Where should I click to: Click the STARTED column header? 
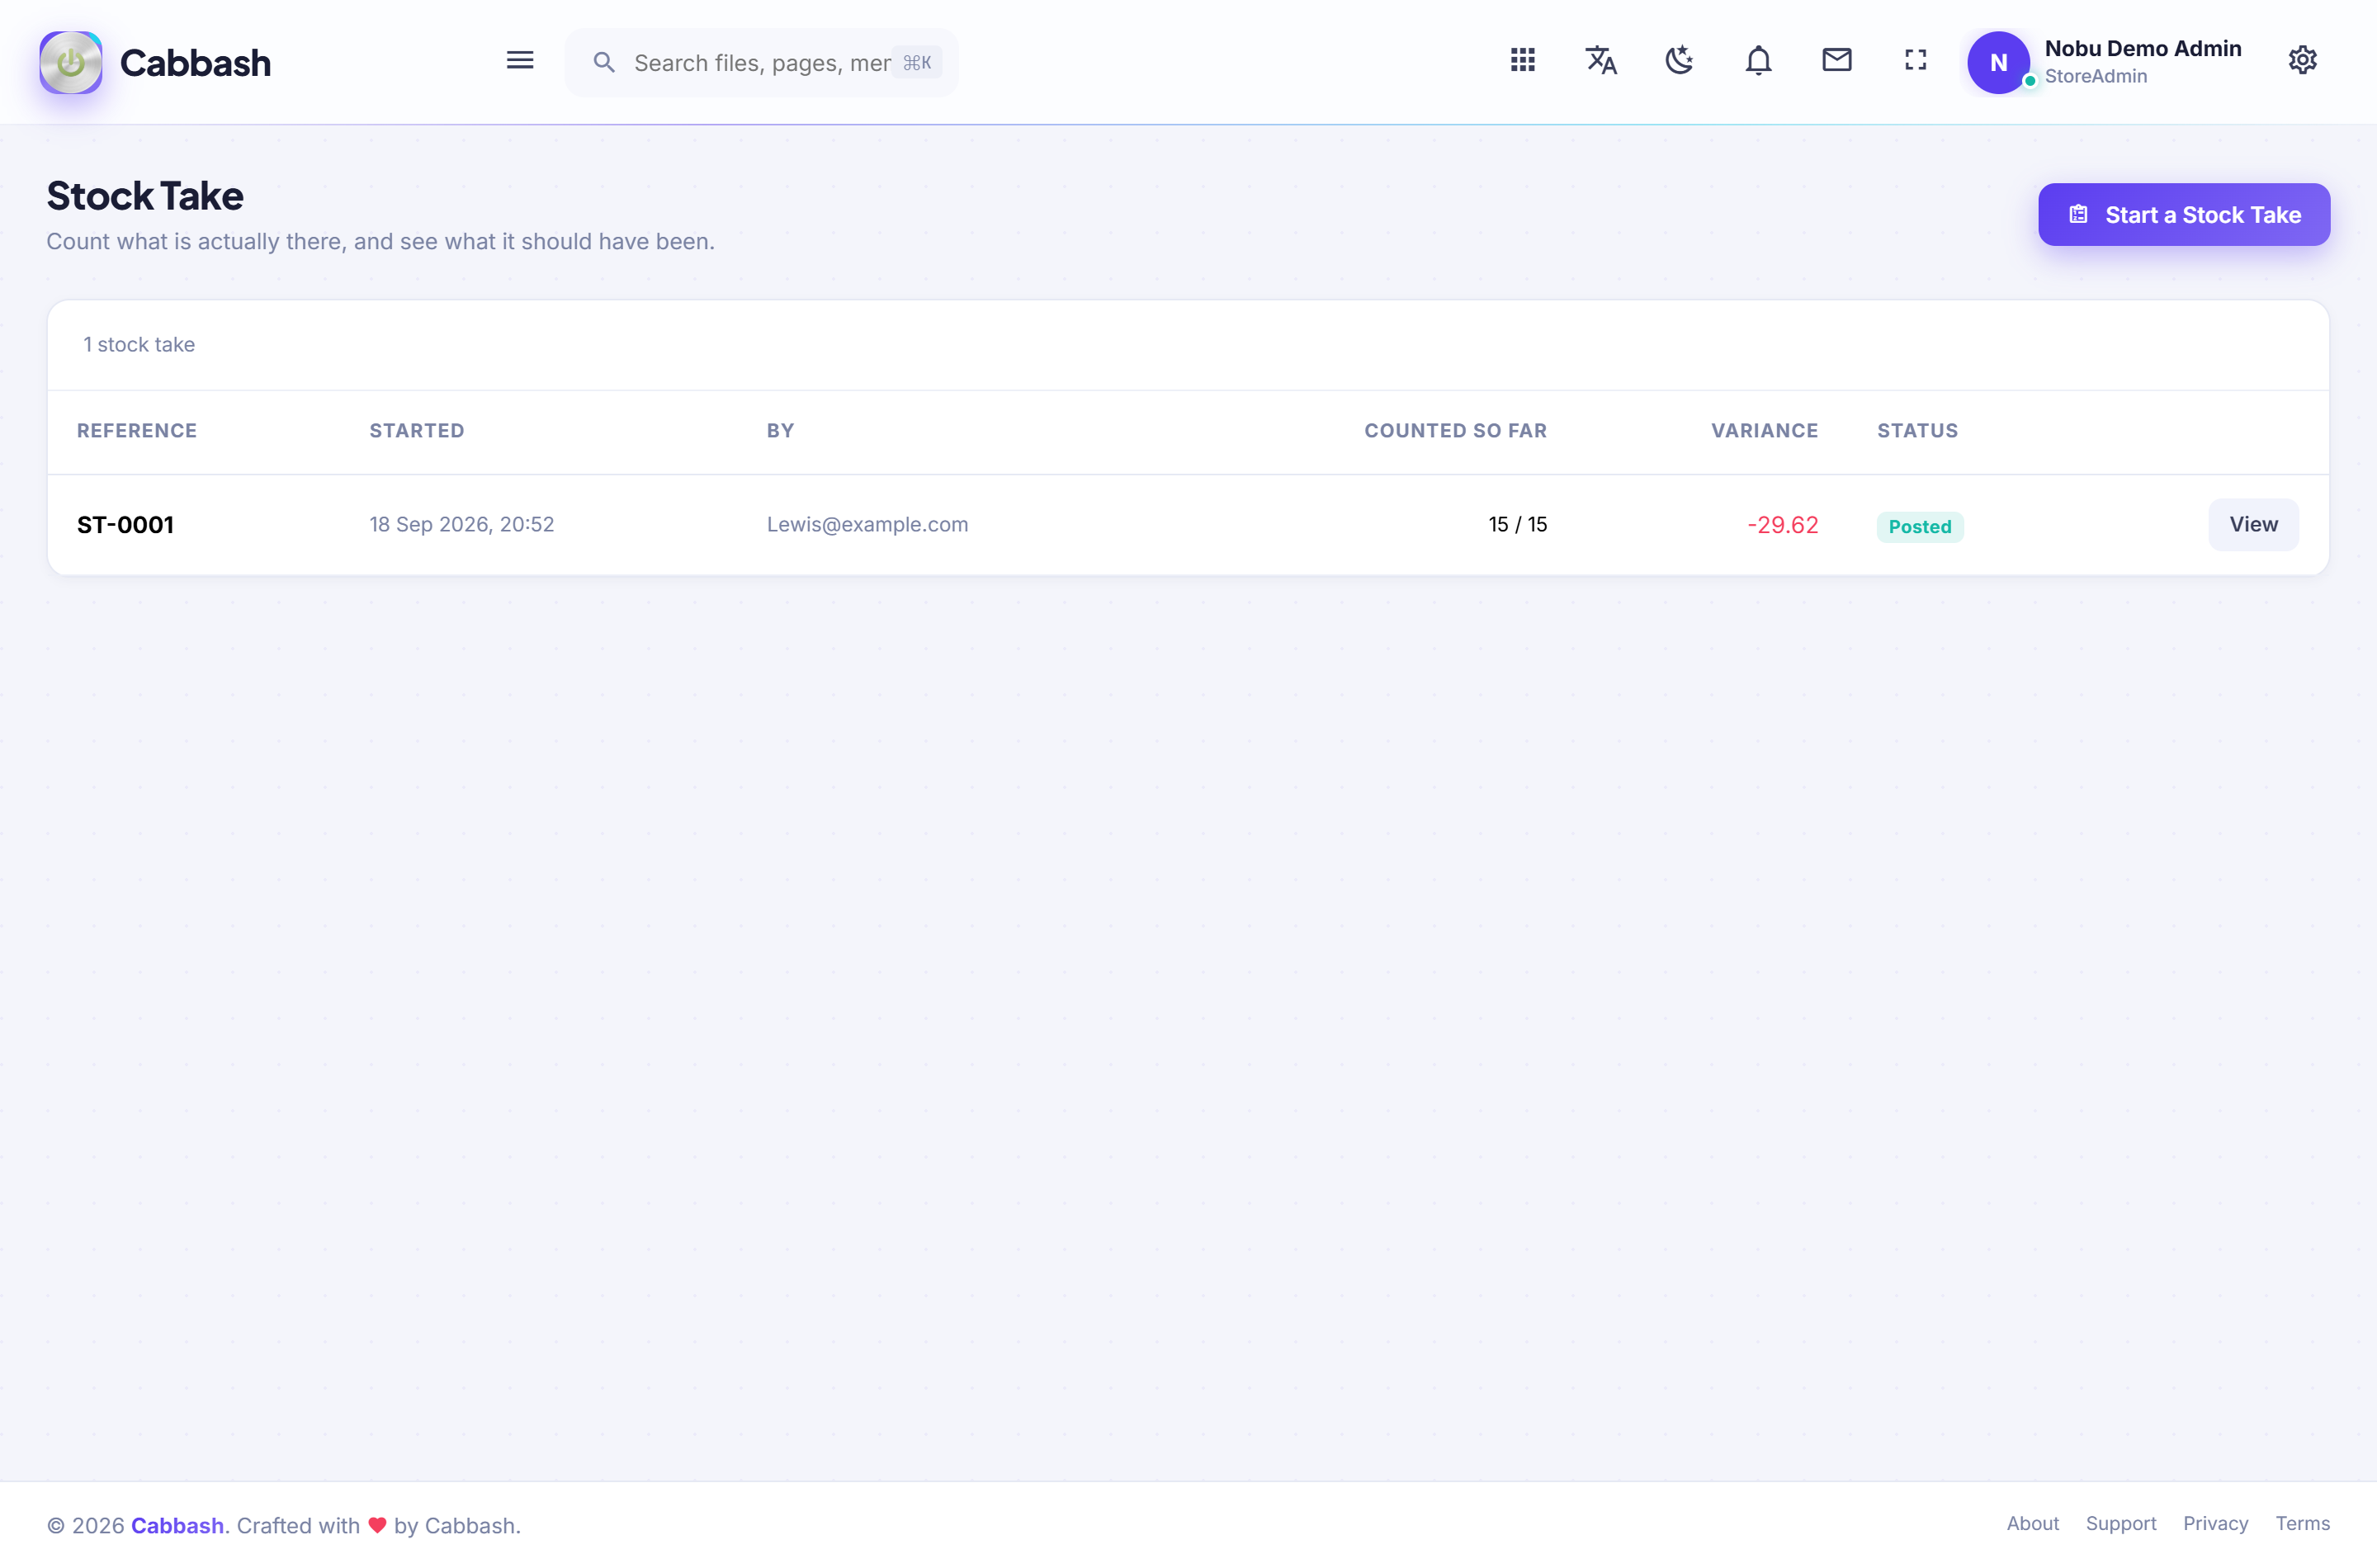click(x=417, y=431)
